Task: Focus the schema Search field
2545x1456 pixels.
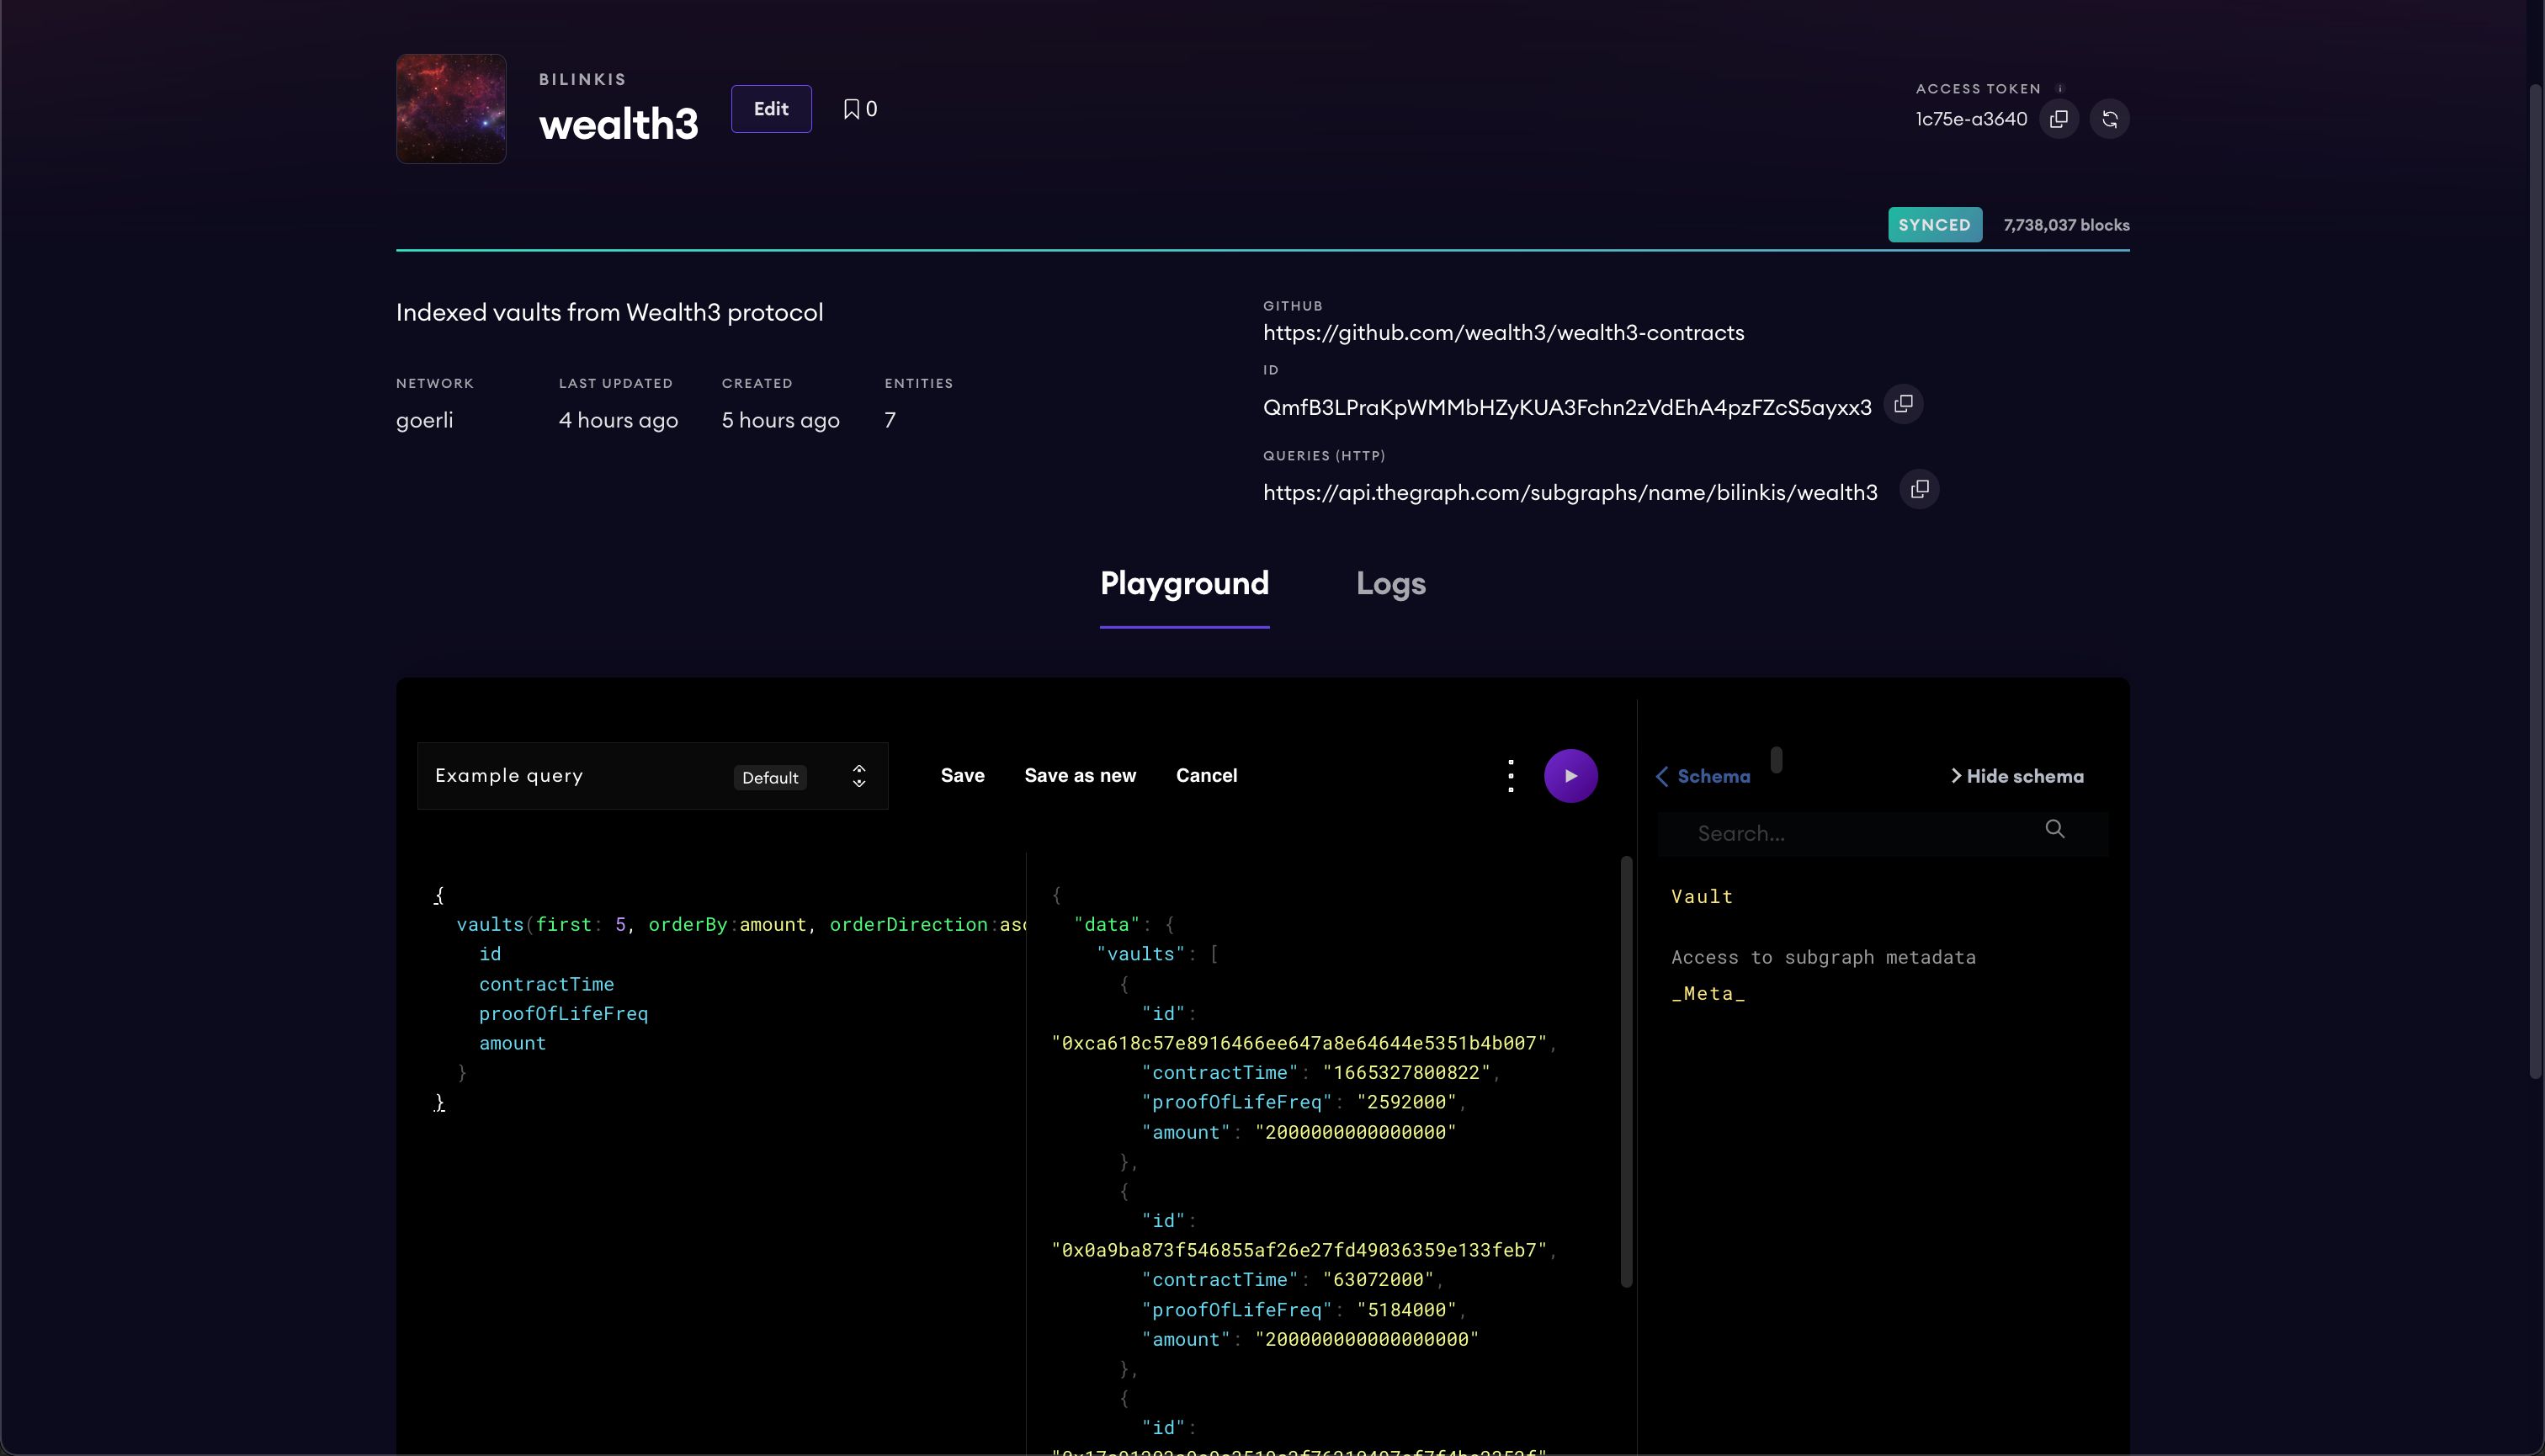Action: [x=1882, y=833]
